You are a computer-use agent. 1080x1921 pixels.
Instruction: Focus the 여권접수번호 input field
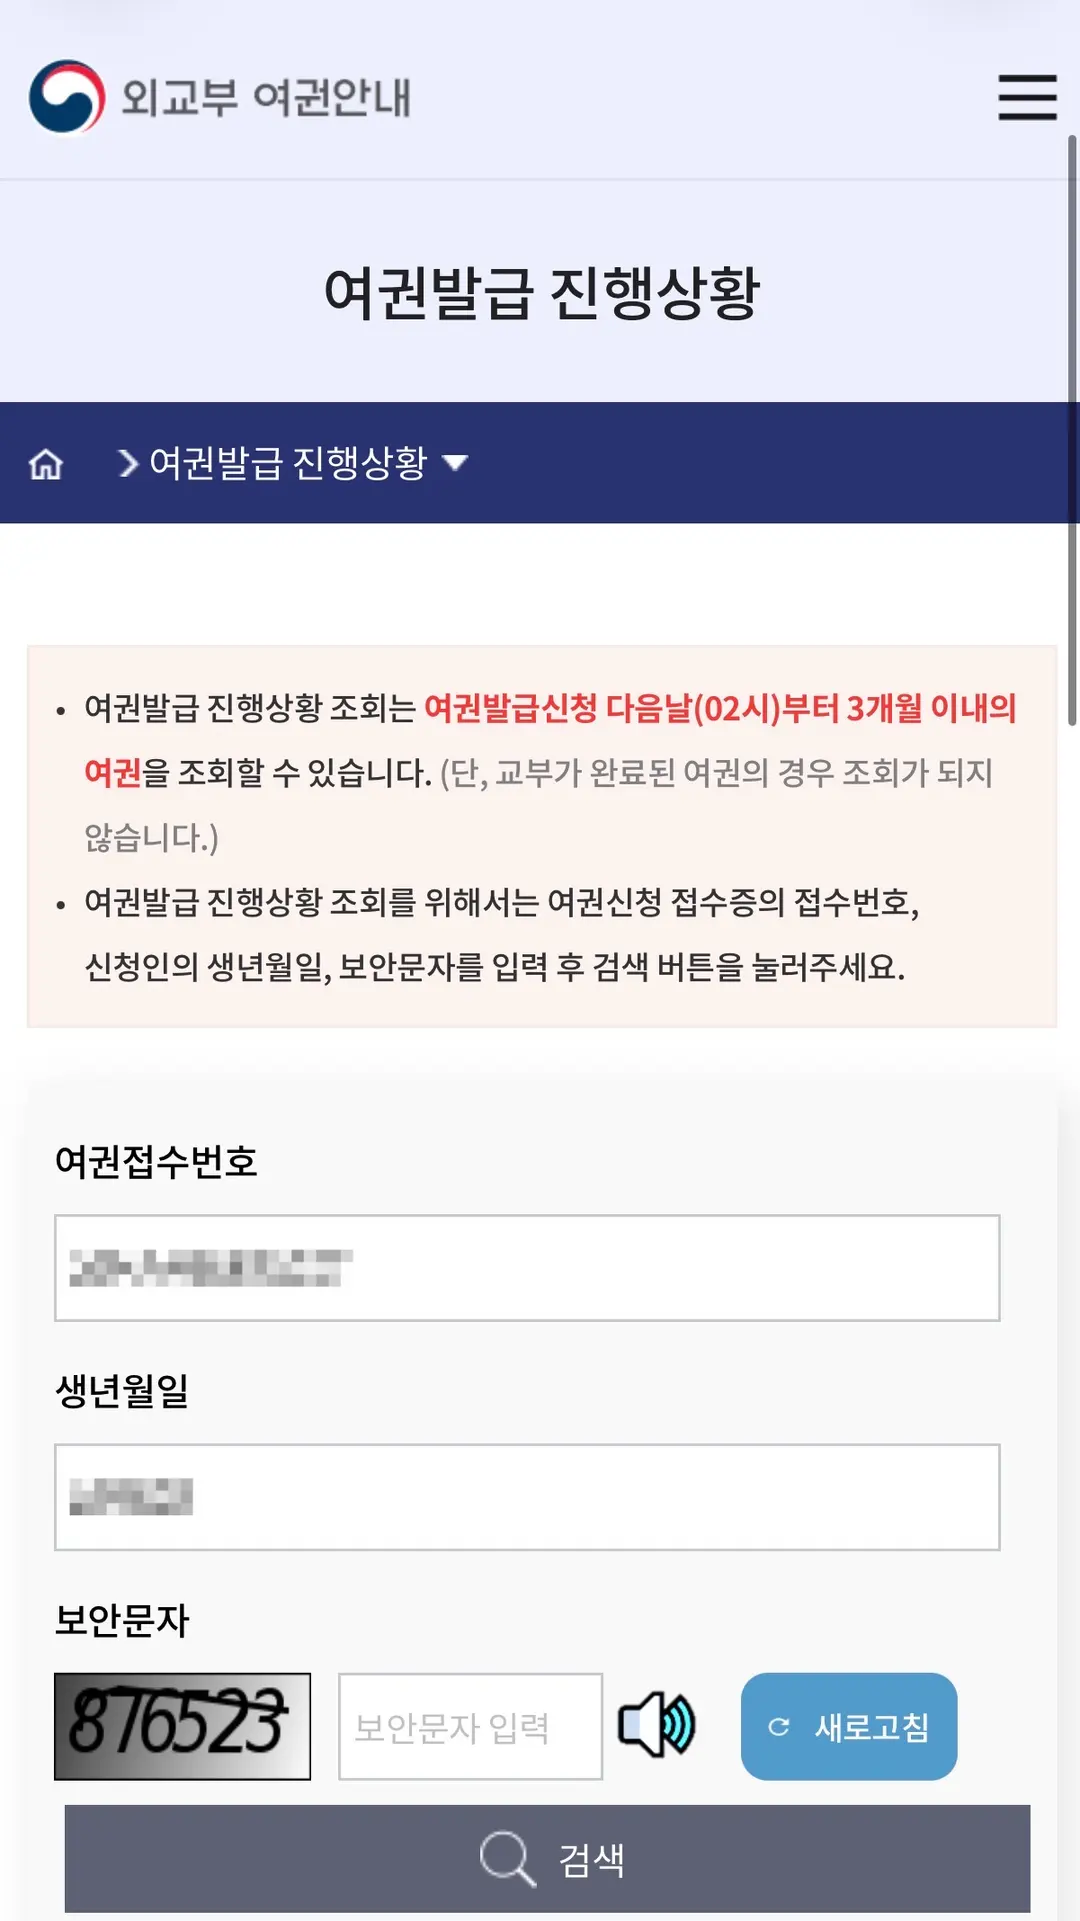527,1268
